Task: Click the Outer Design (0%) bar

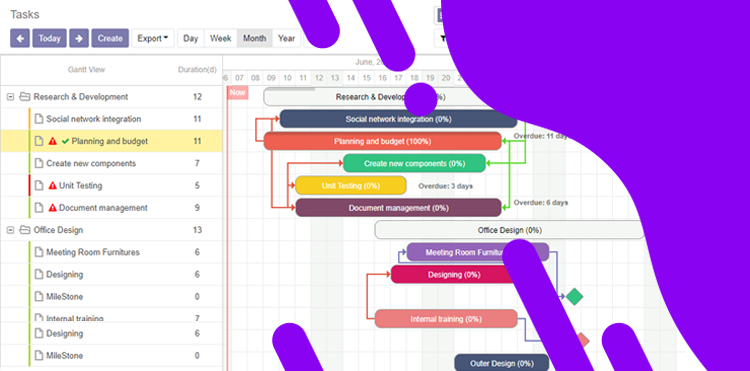Action: tap(501, 363)
